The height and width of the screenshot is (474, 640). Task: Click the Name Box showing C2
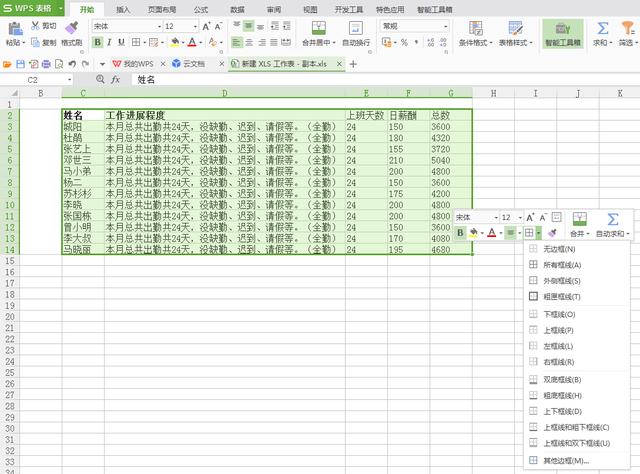coord(40,79)
